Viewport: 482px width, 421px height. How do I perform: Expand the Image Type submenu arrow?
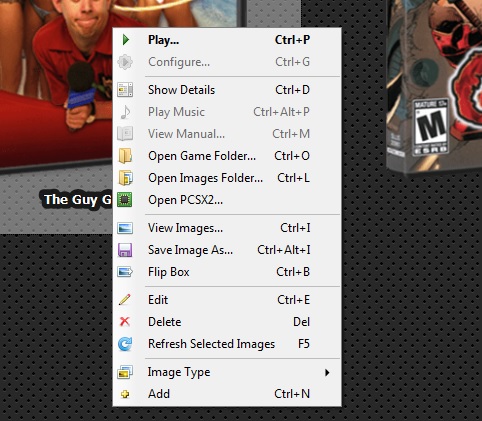coord(327,372)
